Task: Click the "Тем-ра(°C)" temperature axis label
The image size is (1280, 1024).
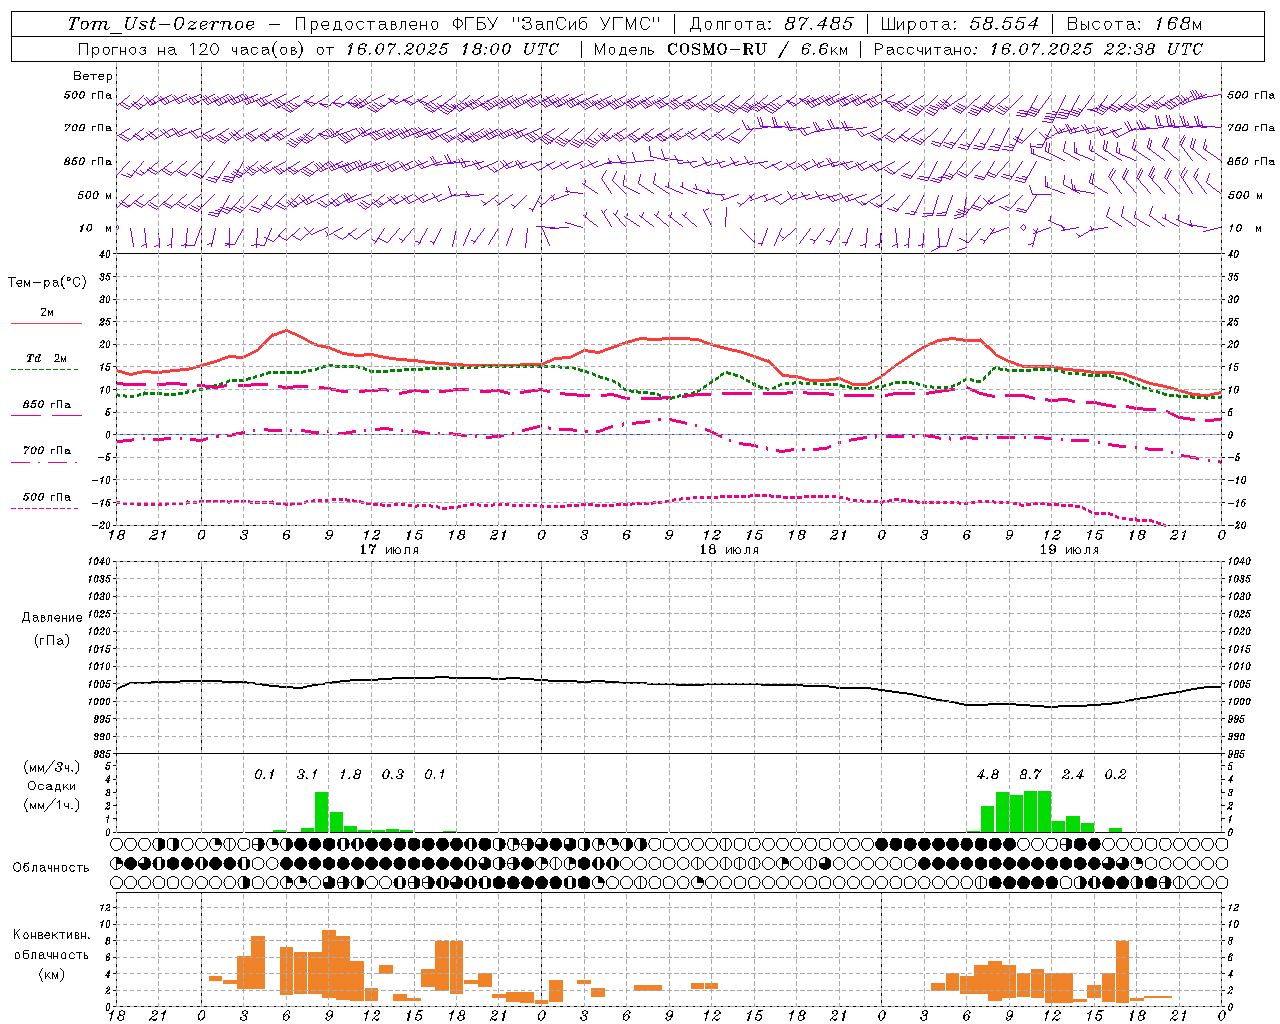Action: pyautogui.click(x=47, y=283)
